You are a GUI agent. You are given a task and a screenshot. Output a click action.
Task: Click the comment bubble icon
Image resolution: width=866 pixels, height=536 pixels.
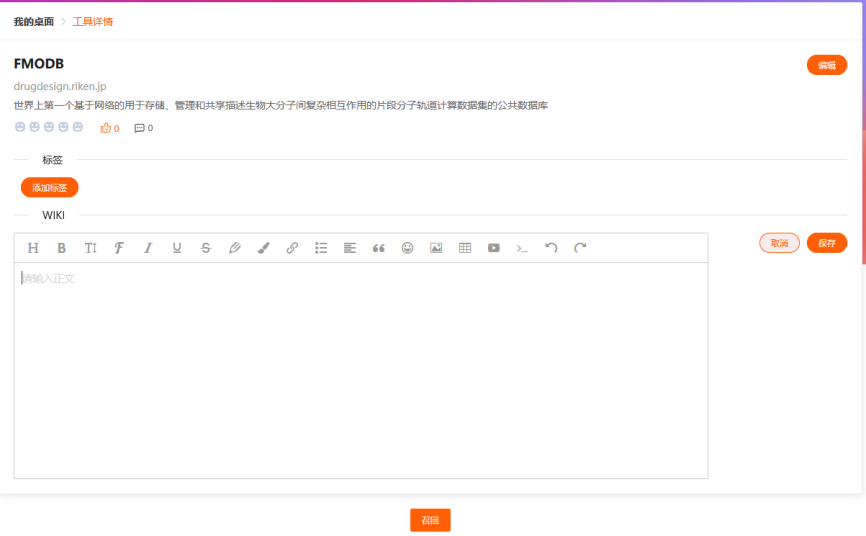point(139,128)
